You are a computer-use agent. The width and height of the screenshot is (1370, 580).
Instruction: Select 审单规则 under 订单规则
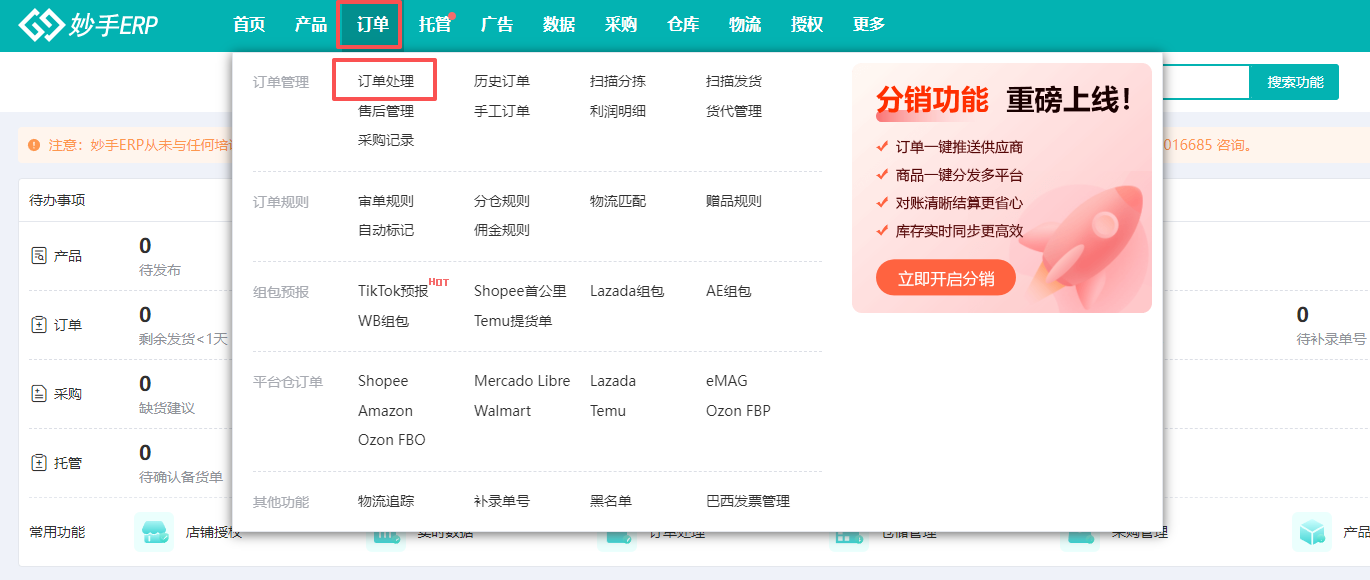(x=385, y=201)
